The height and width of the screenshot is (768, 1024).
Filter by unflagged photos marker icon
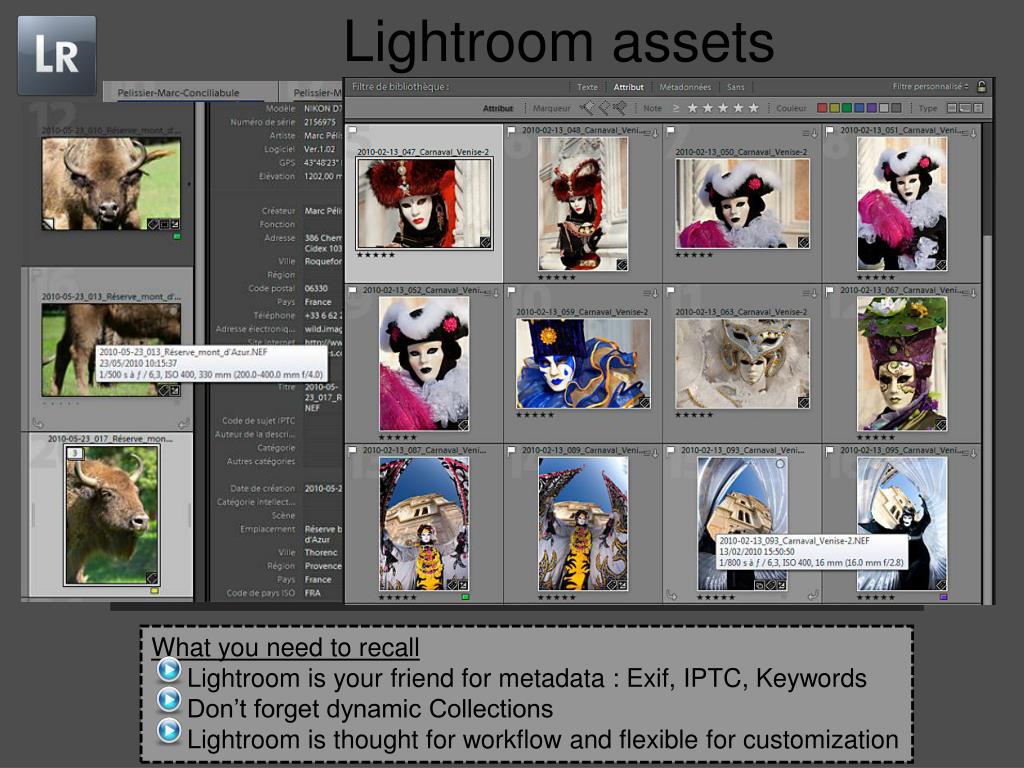(x=603, y=108)
